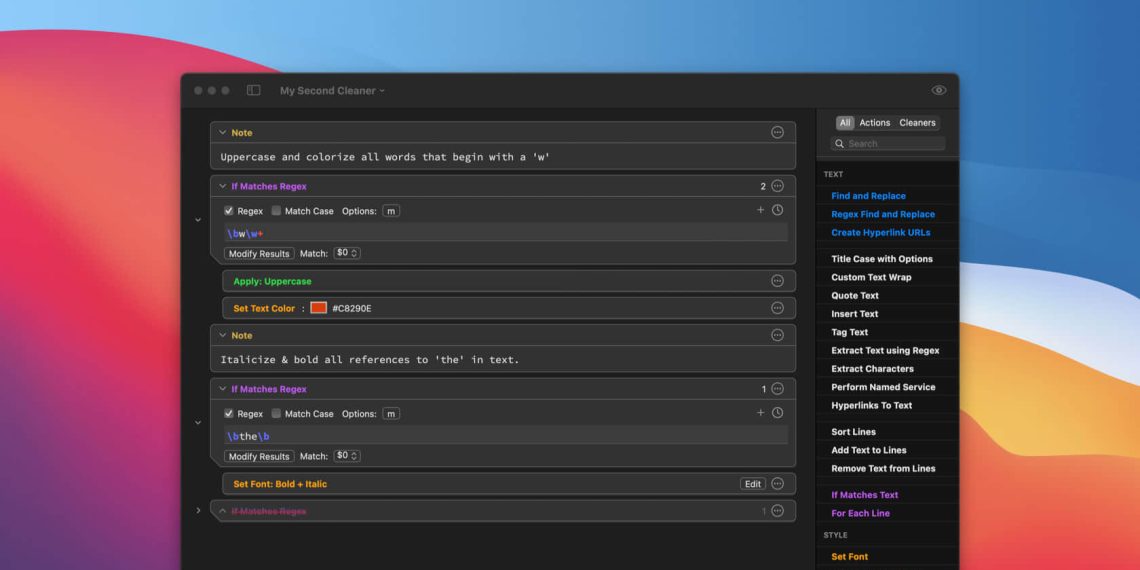Click the plus icon in first regex block

click(x=760, y=210)
